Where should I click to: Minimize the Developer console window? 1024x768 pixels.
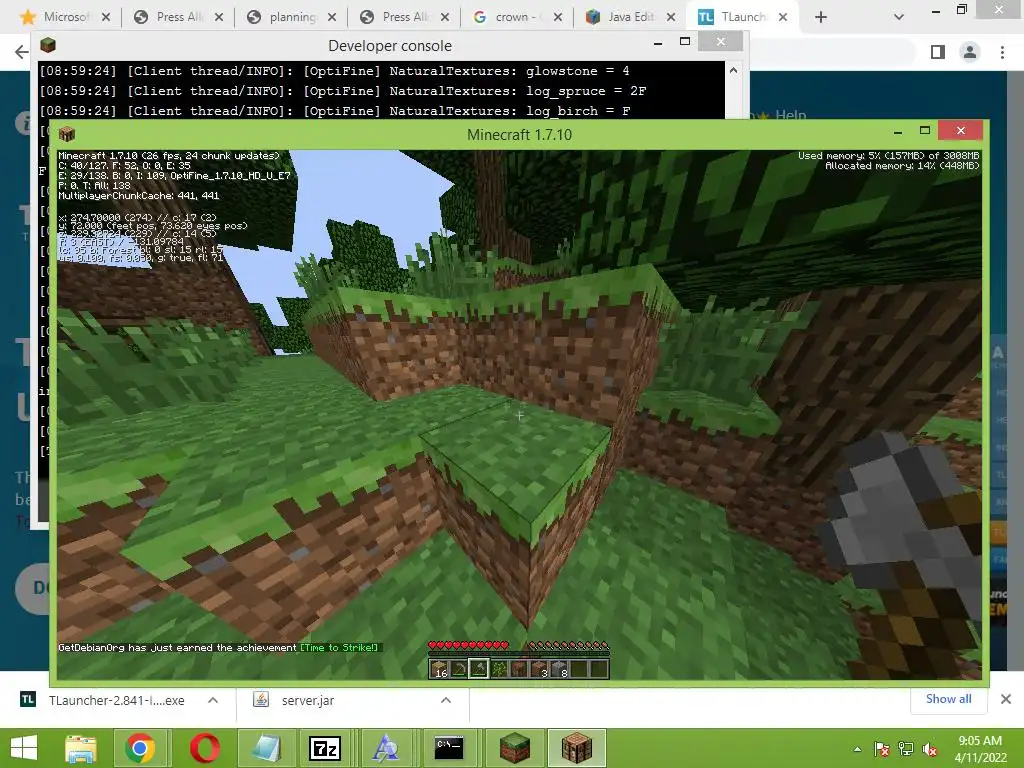click(658, 43)
